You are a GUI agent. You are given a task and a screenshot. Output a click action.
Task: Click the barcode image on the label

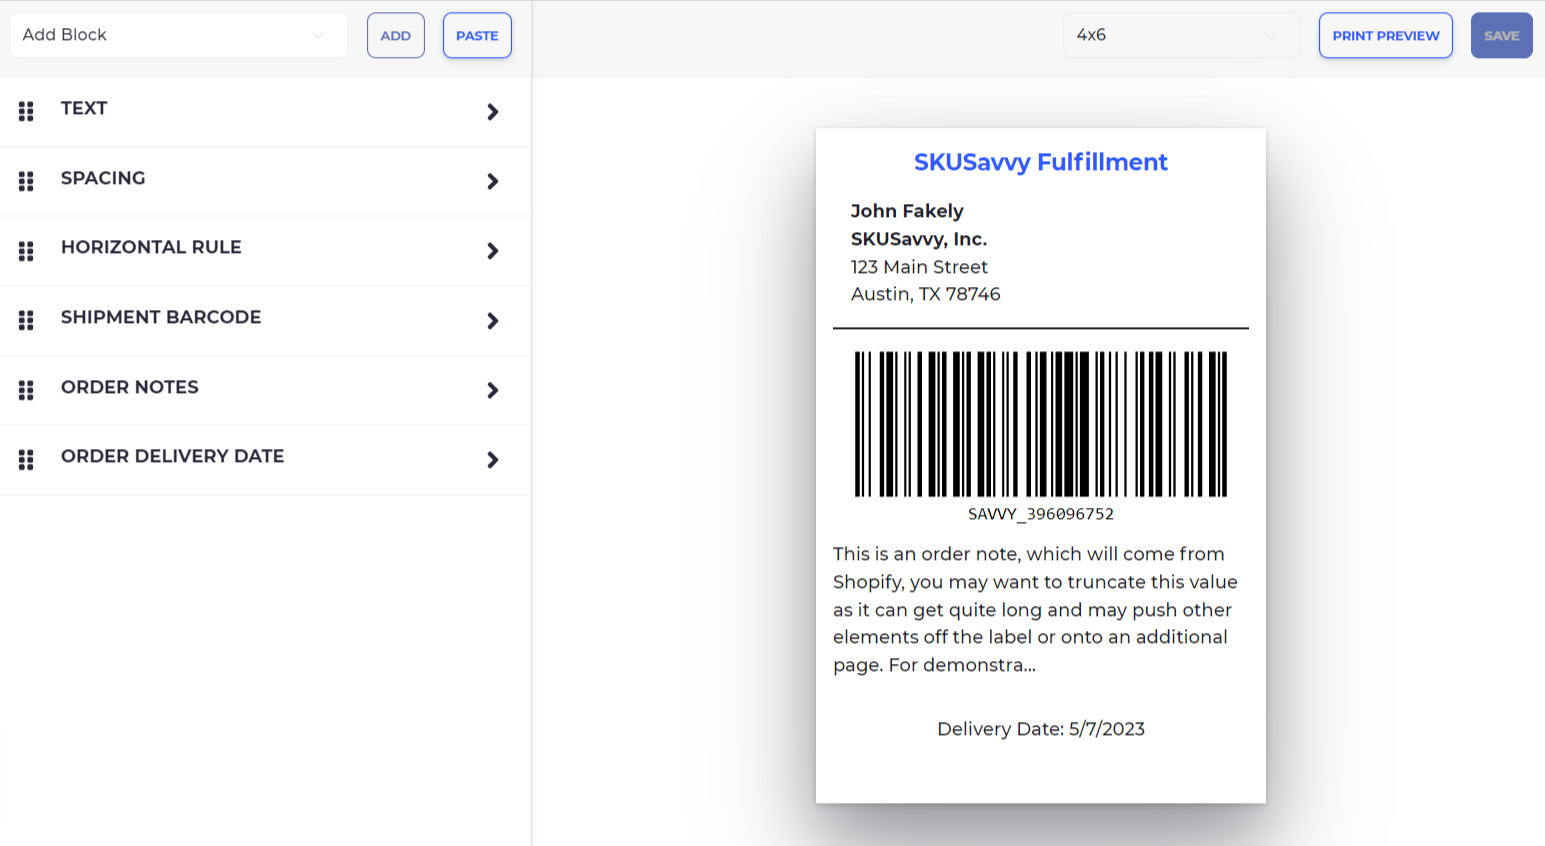click(x=1041, y=424)
